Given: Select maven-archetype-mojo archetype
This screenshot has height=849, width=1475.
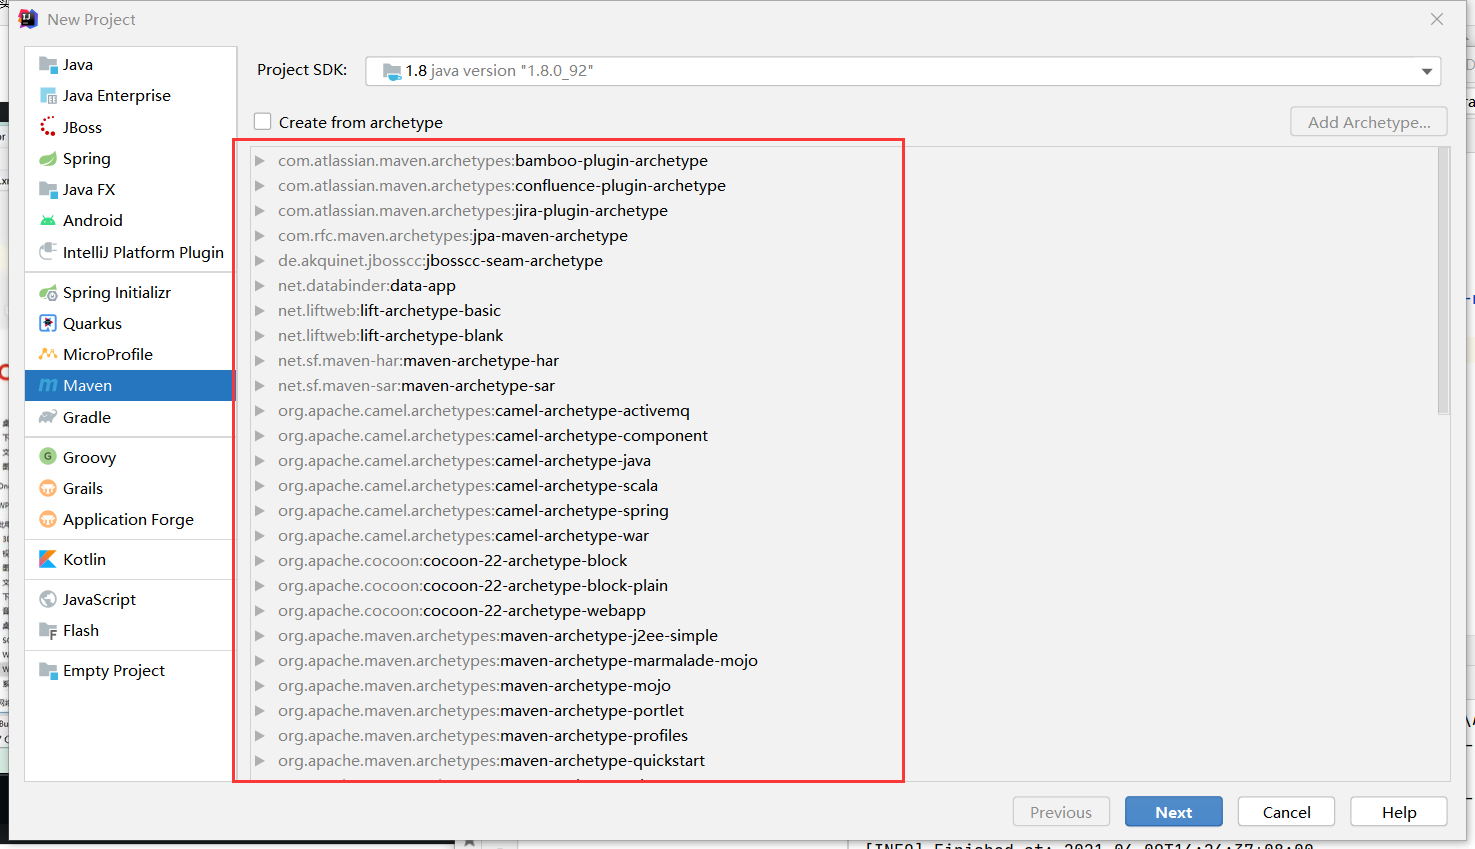Looking at the screenshot, I should [x=474, y=685].
